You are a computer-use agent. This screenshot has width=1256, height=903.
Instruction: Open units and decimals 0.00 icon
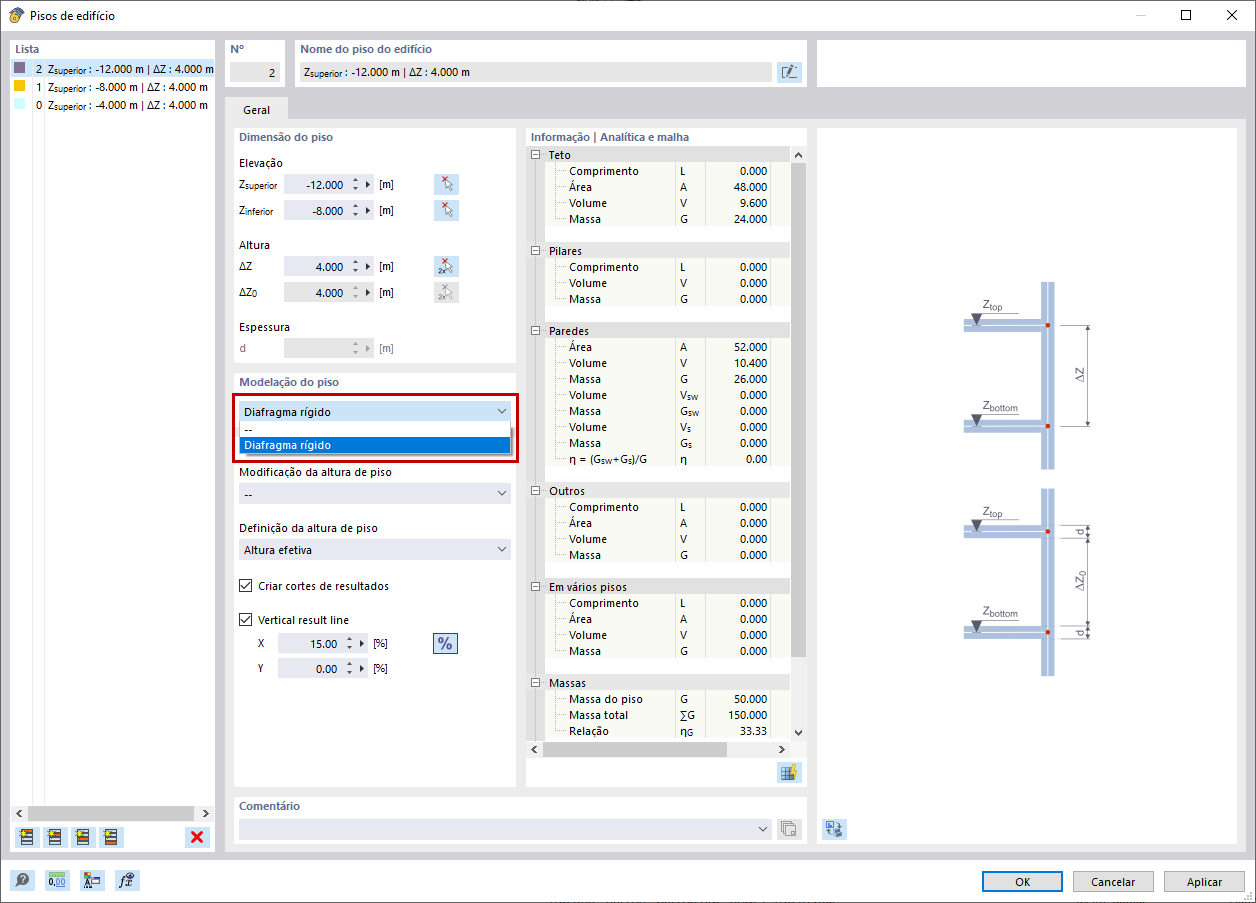tap(57, 880)
